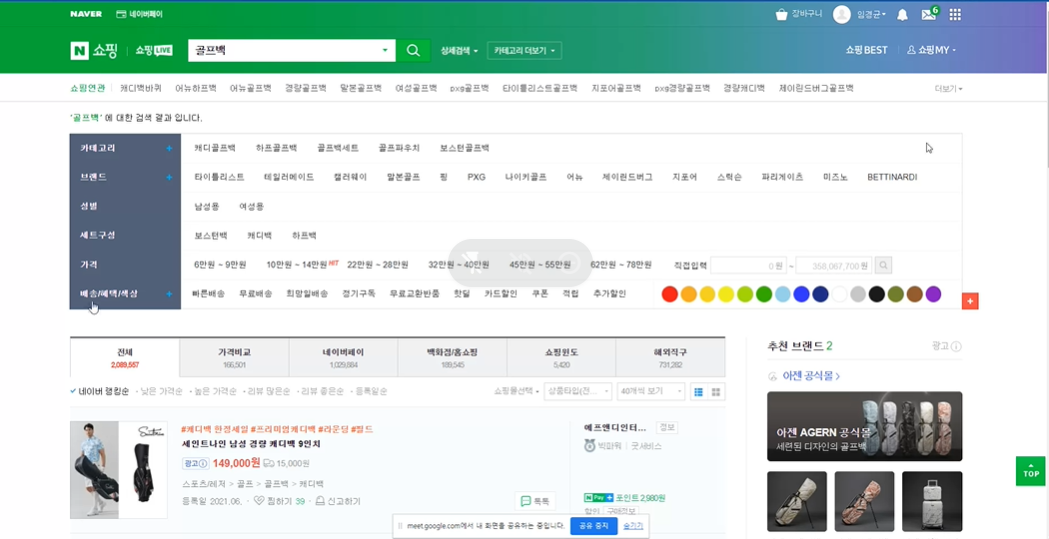The image size is (1049, 539).
Task: Select the purple color swatch
Action: click(x=933, y=294)
